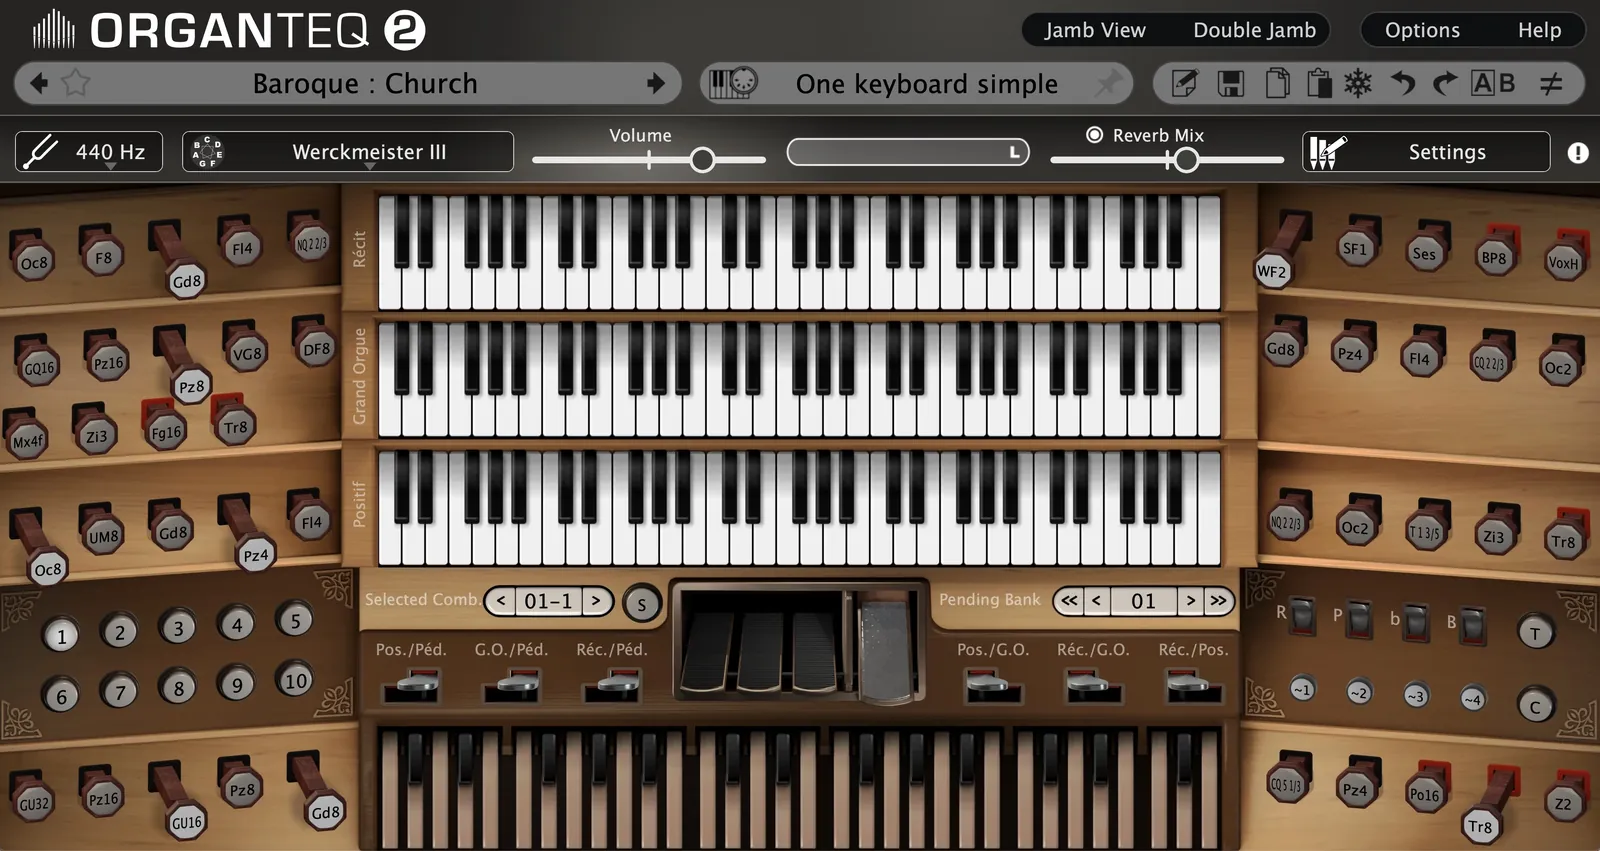Pin the One keyboard simple layout
The width and height of the screenshot is (1600, 851).
1107,83
